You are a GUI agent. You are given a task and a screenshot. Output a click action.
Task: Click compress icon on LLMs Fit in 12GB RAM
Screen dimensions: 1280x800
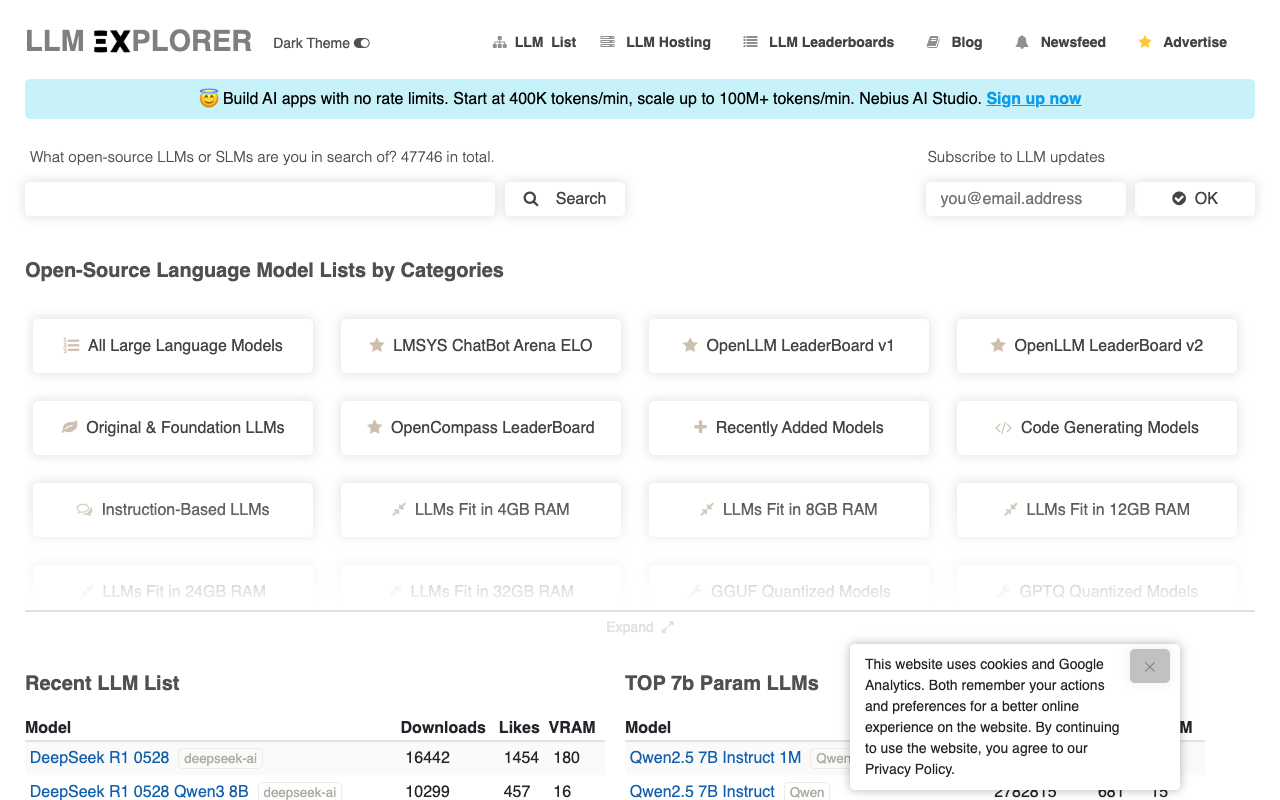click(1011, 509)
